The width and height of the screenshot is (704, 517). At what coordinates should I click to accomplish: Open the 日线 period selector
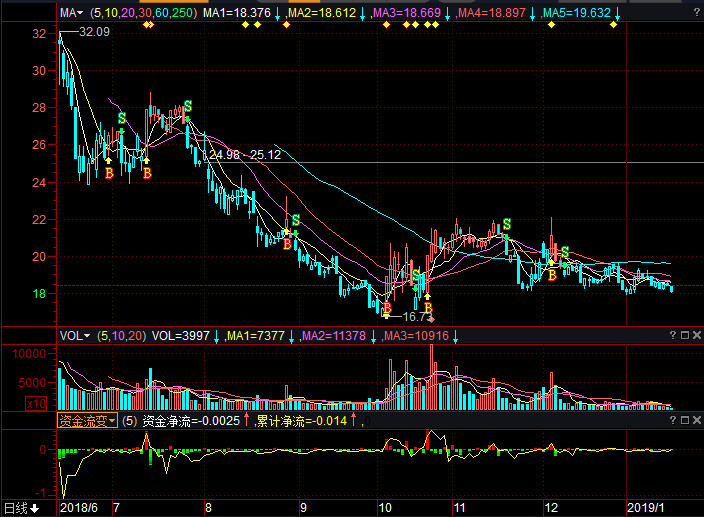(x=21, y=508)
